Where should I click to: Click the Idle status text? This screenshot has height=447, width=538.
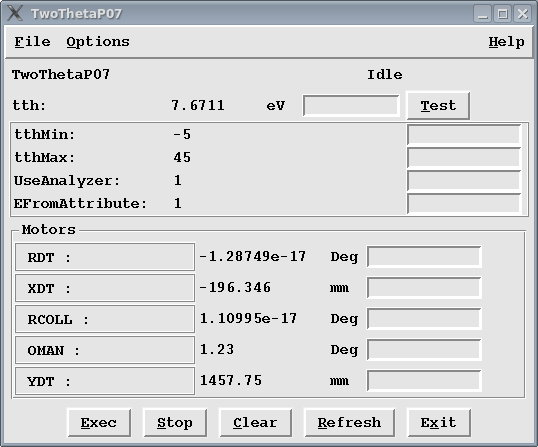(x=385, y=74)
